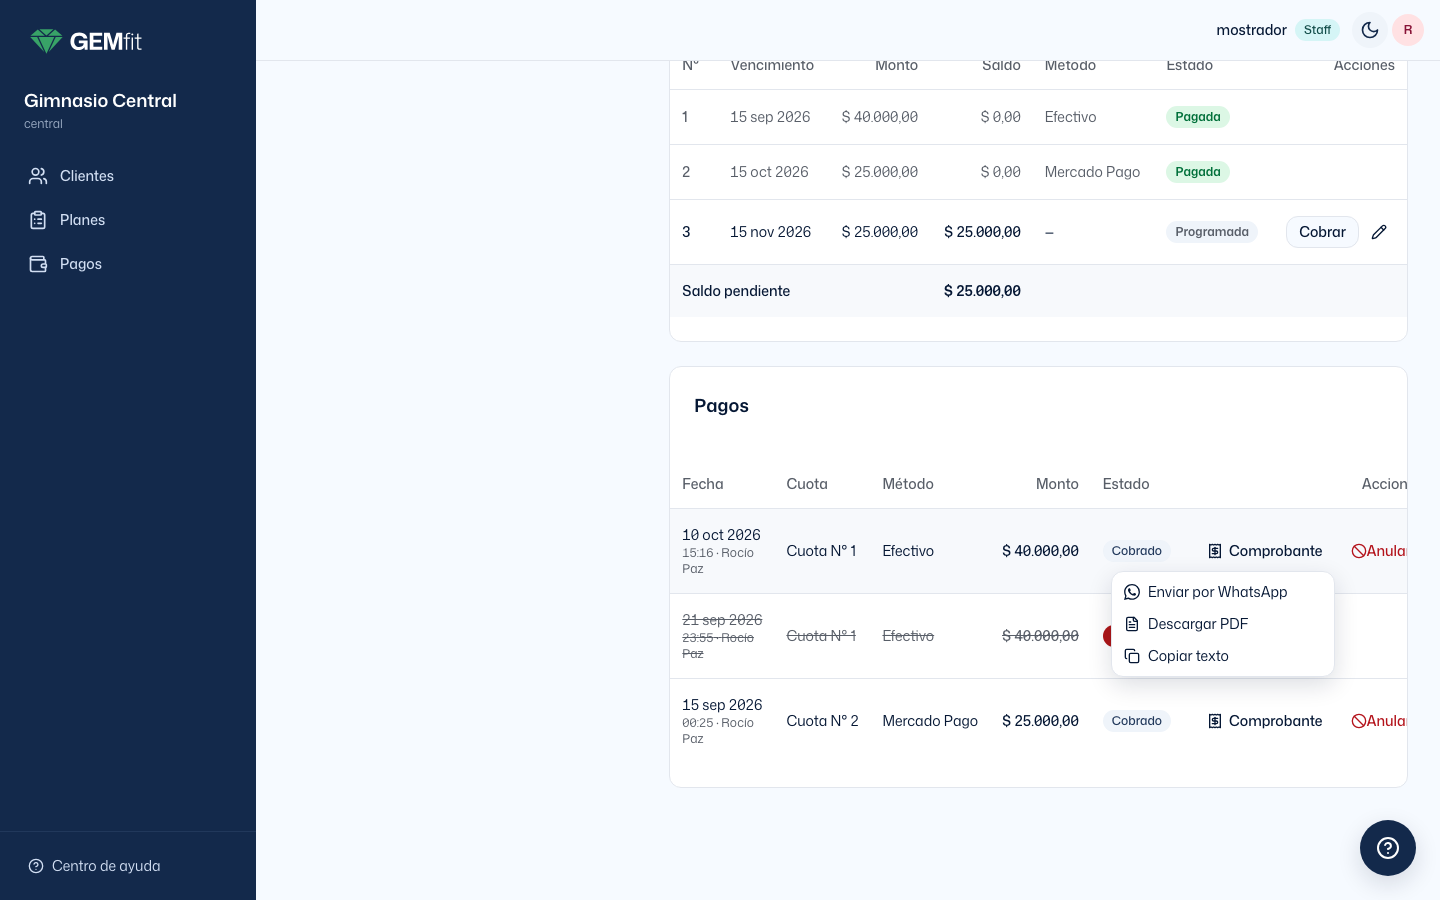The width and height of the screenshot is (1440, 900).
Task: Click the Monto header in Pagos table
Action: click(1057, 484)
